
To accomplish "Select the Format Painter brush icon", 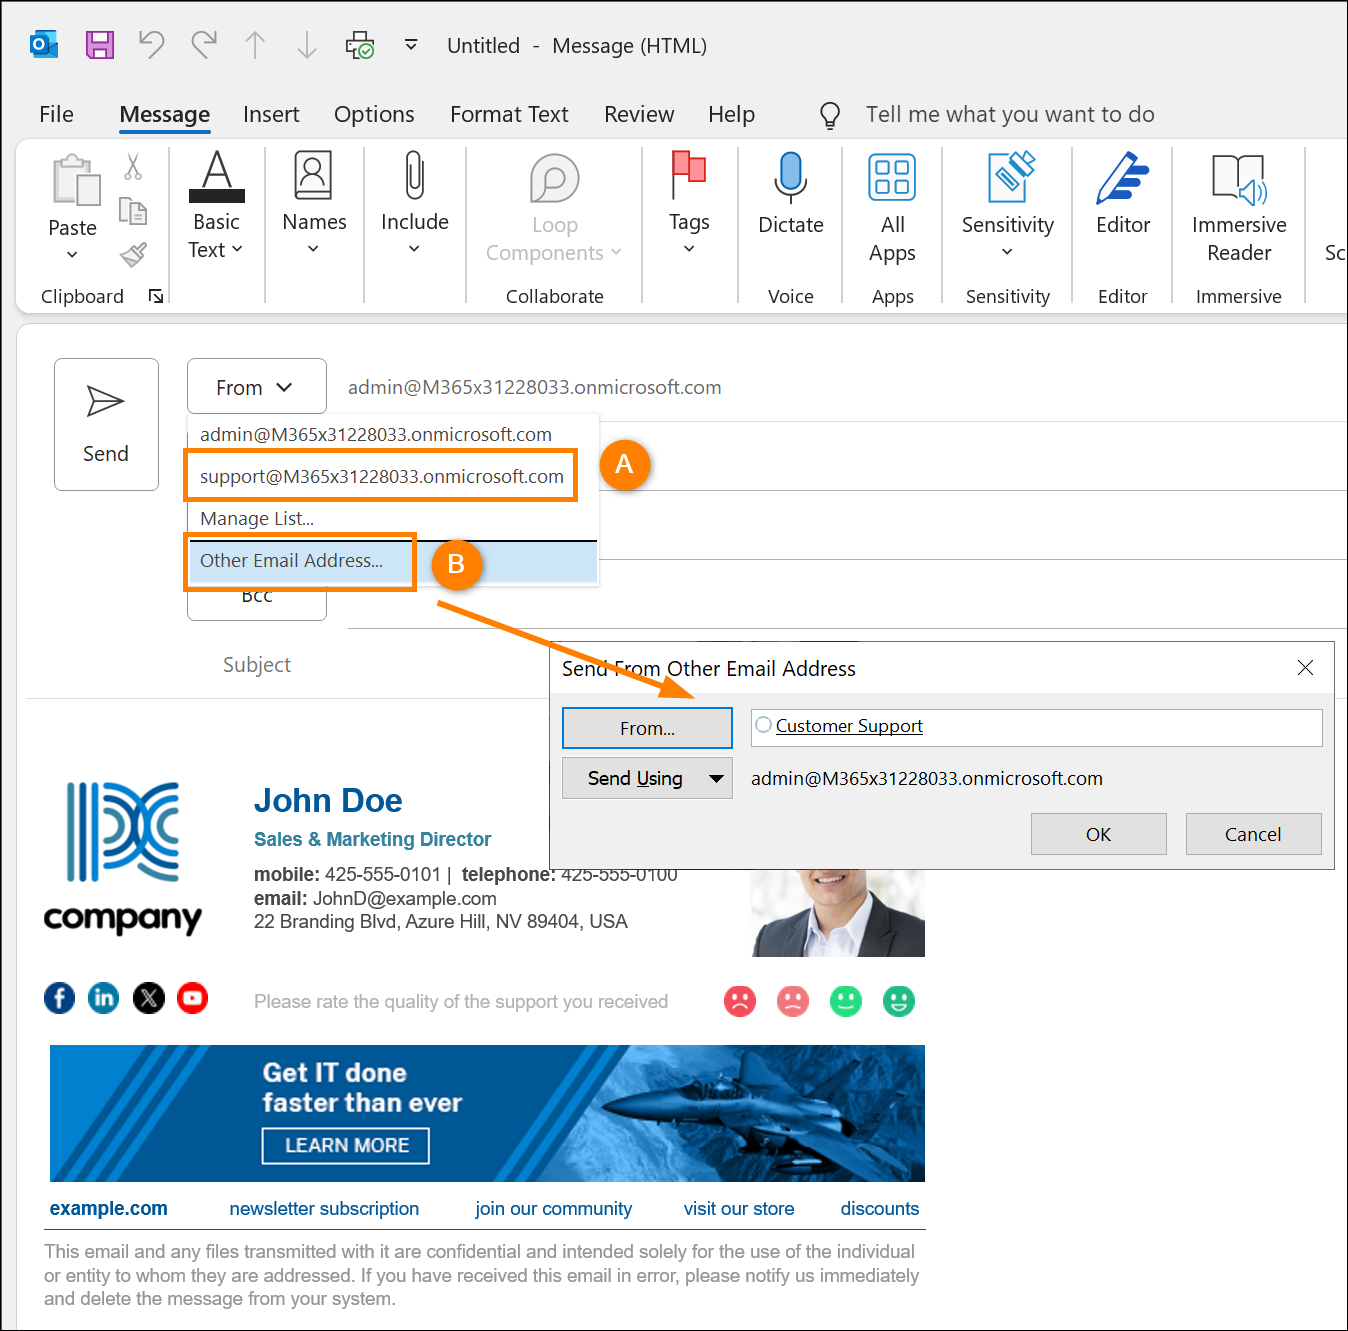I will pyautogui.click(x=133, y=255).
